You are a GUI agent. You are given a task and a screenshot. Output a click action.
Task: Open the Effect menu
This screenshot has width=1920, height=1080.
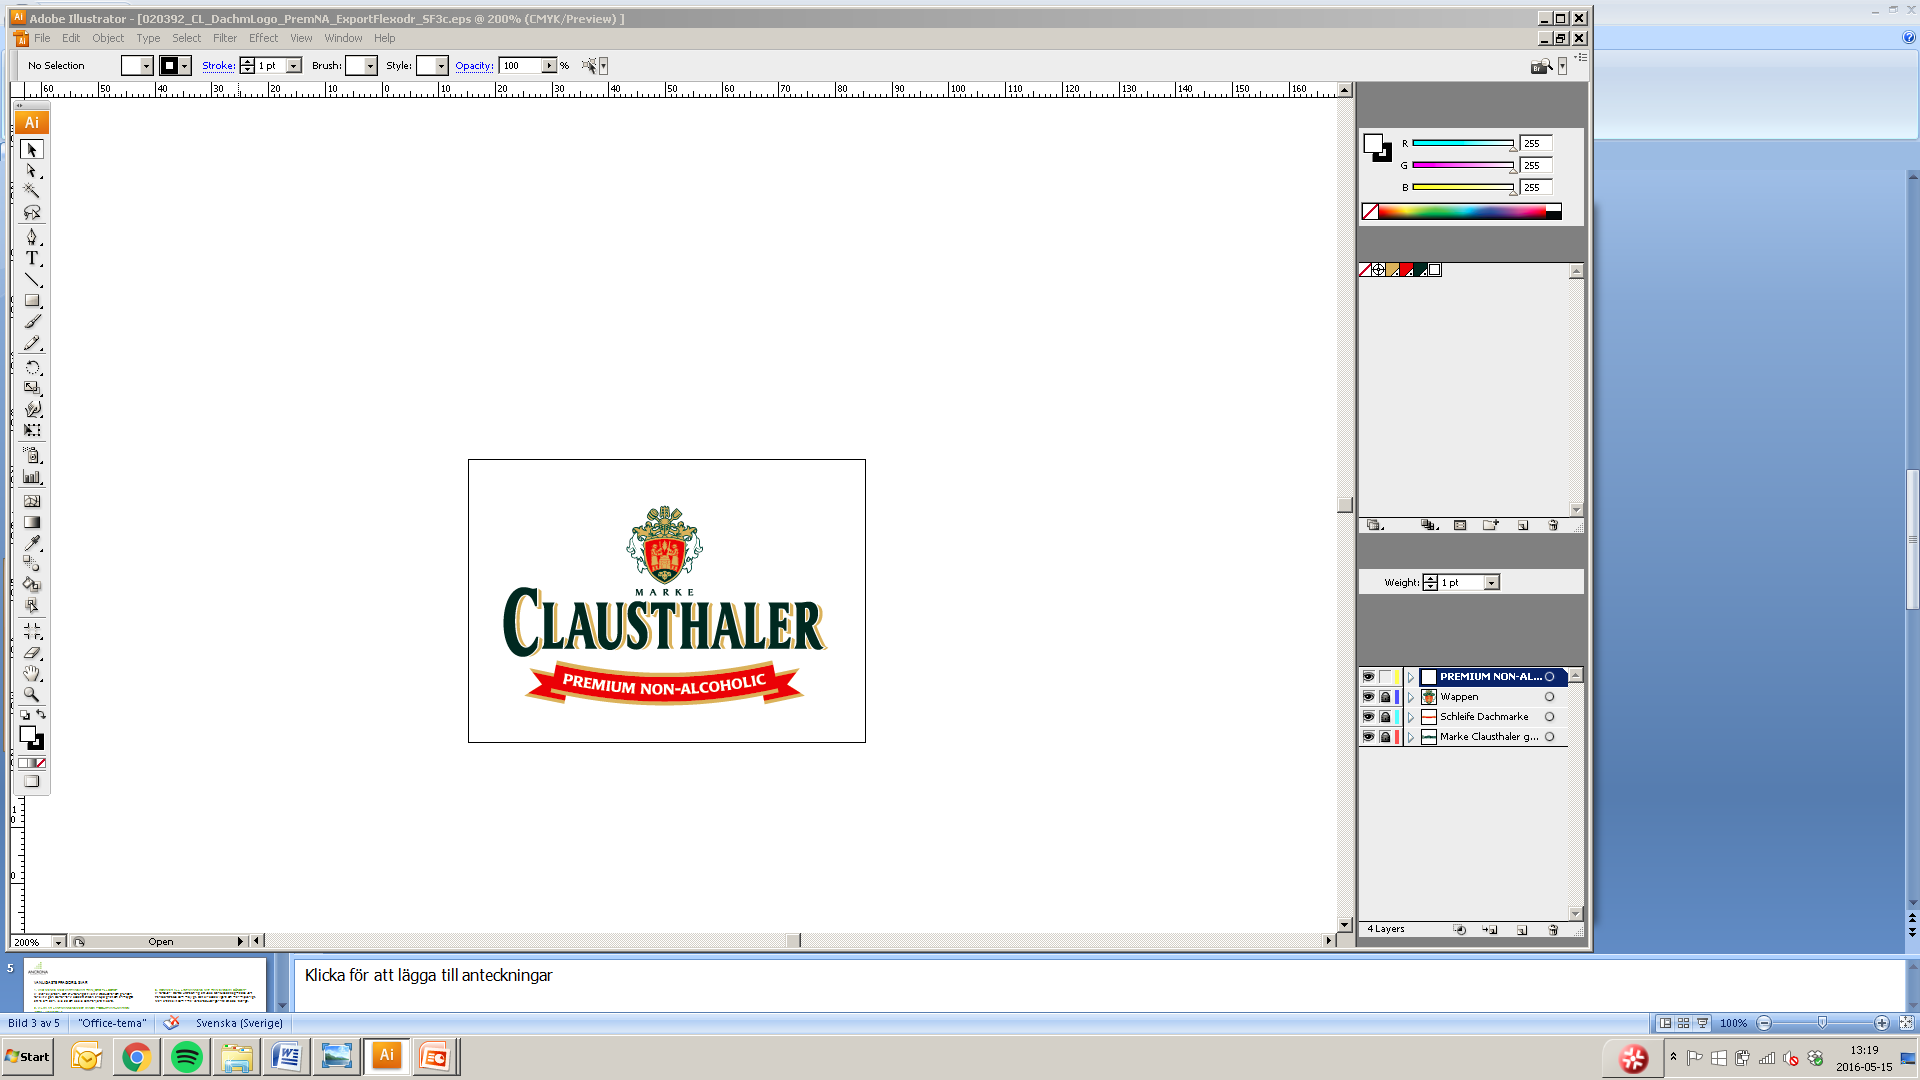263,38
